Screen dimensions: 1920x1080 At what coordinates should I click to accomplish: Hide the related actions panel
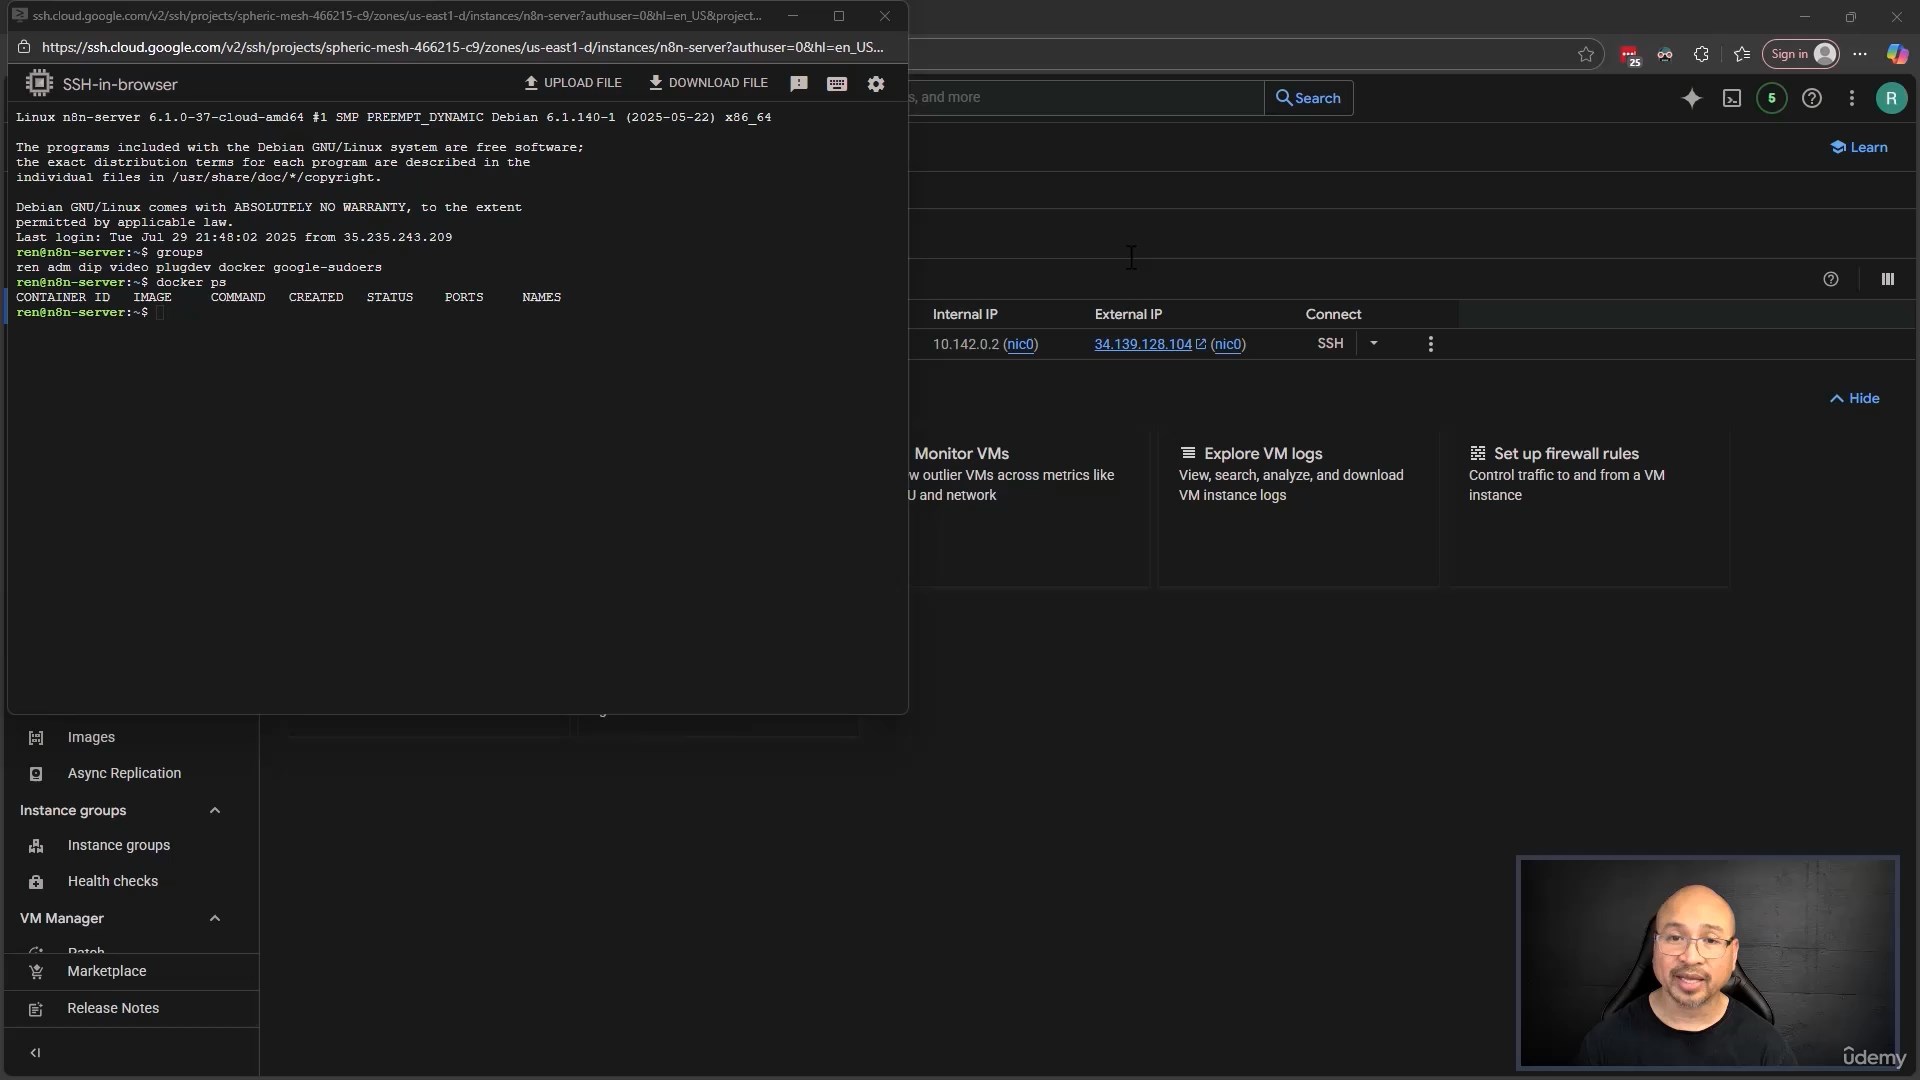pos(1855,398)
